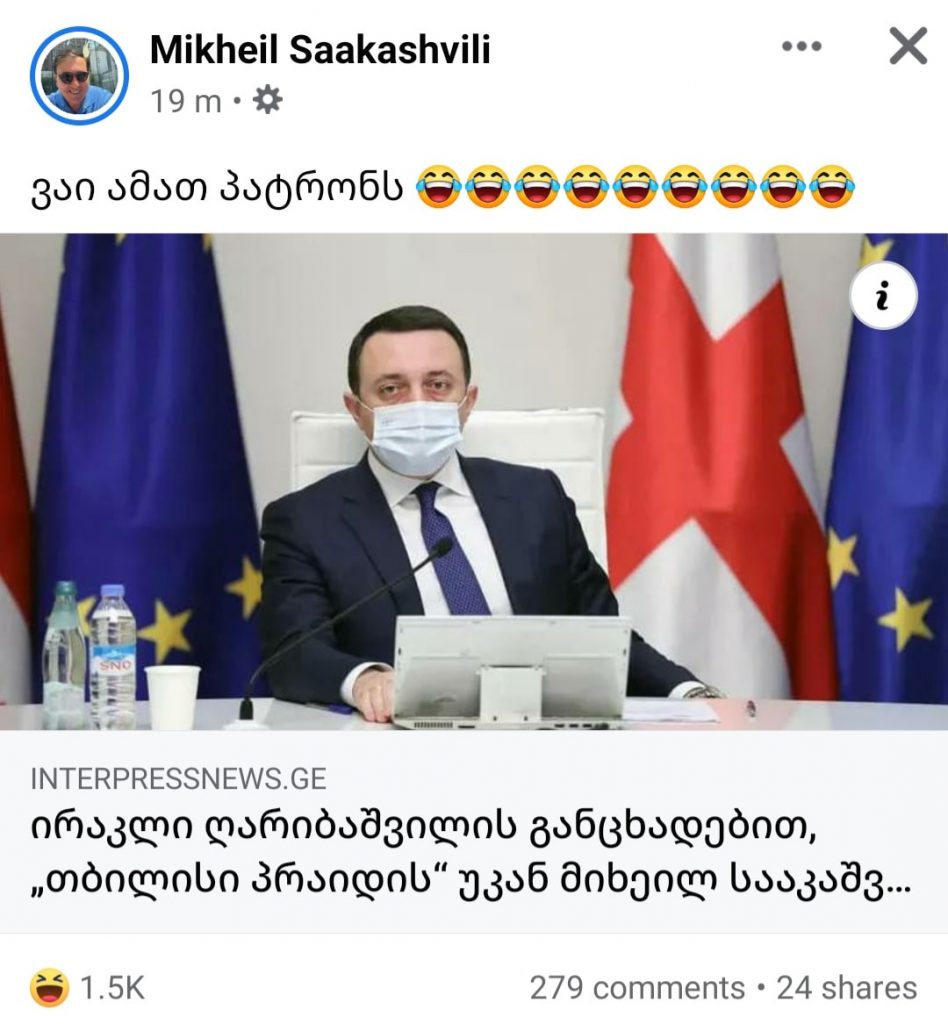View the 279 comments
Image resolution: width=948 pixels, height=1024 pixels.
(x=637, y=988)
